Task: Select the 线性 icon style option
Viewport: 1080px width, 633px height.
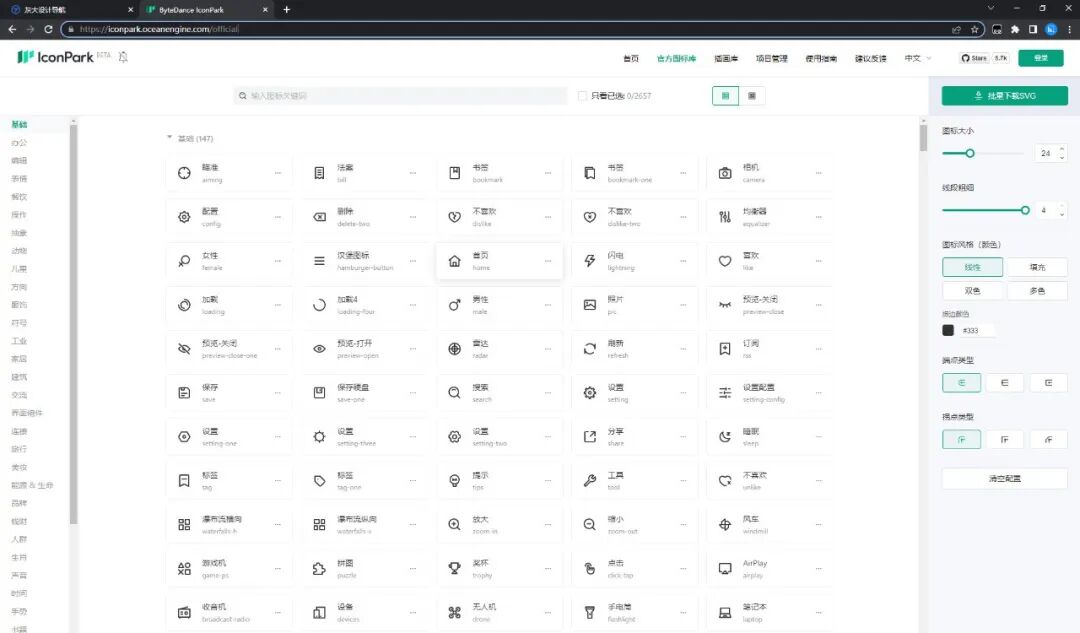Action: click(972, 267)
